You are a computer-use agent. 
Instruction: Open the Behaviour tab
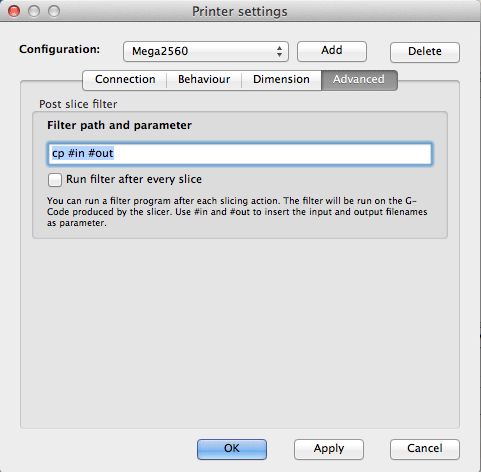204,79
